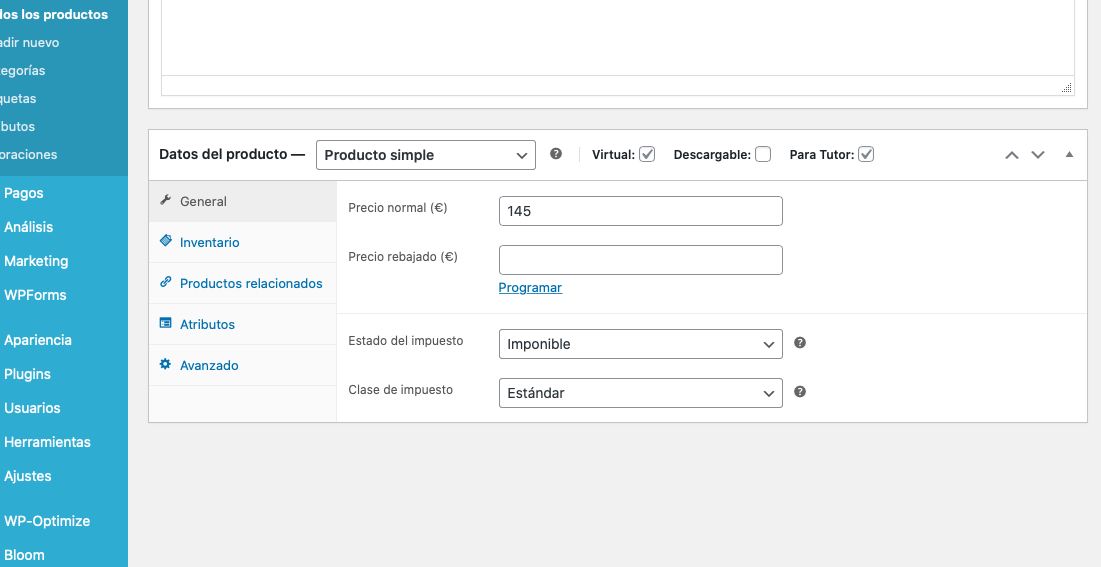Enable the Descargable checkbox
This screenshot has width=1101, height=567.
coord(763,154)
